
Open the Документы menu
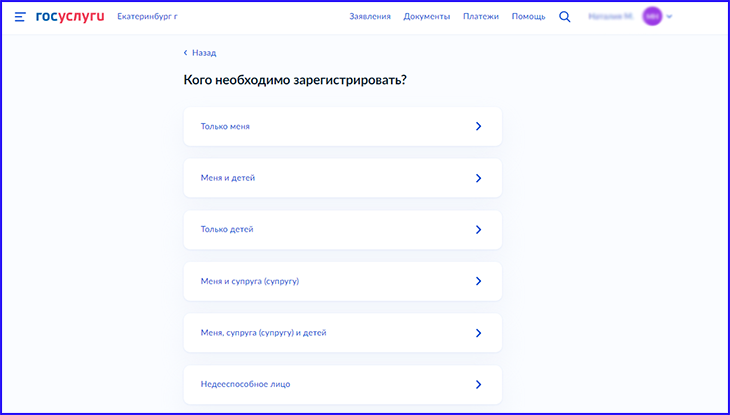pyautogui.click(x=427, y=17)
